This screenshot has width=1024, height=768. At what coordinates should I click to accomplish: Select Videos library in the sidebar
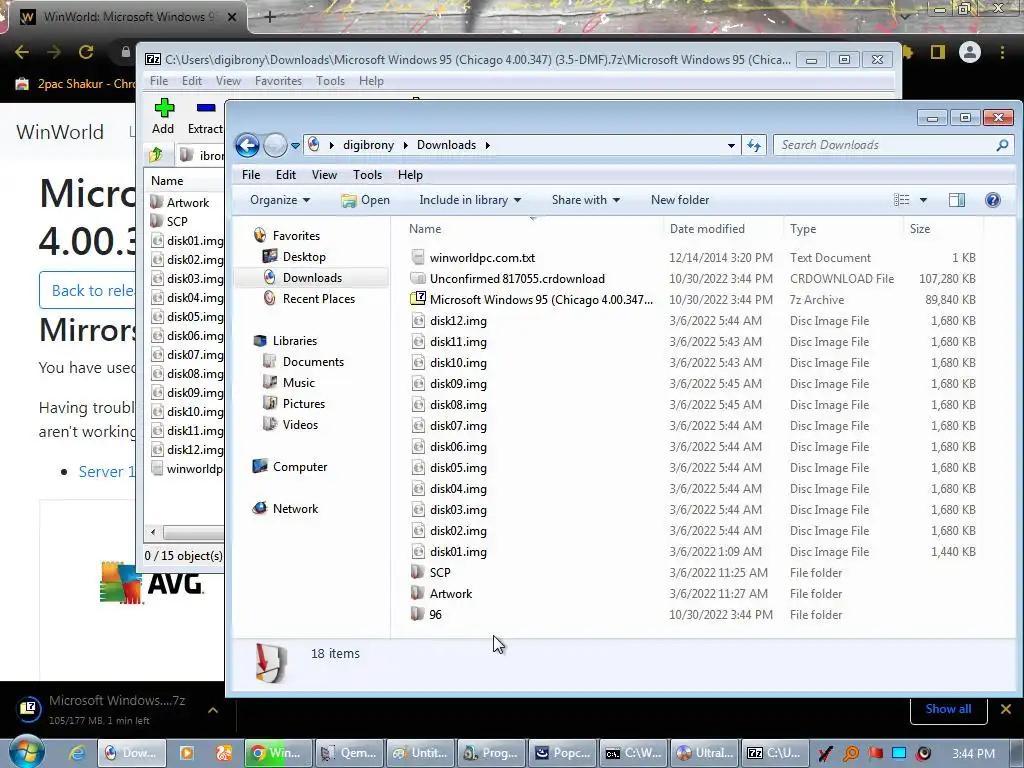pyautogui.click(x=300, y=424)
